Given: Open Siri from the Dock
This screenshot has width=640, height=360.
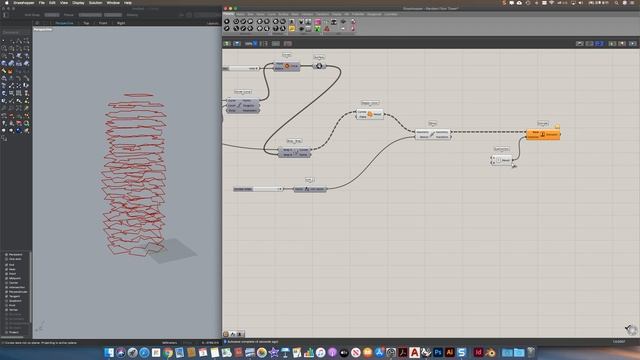Looking at the screenshot, I should [x=120, y=352].
